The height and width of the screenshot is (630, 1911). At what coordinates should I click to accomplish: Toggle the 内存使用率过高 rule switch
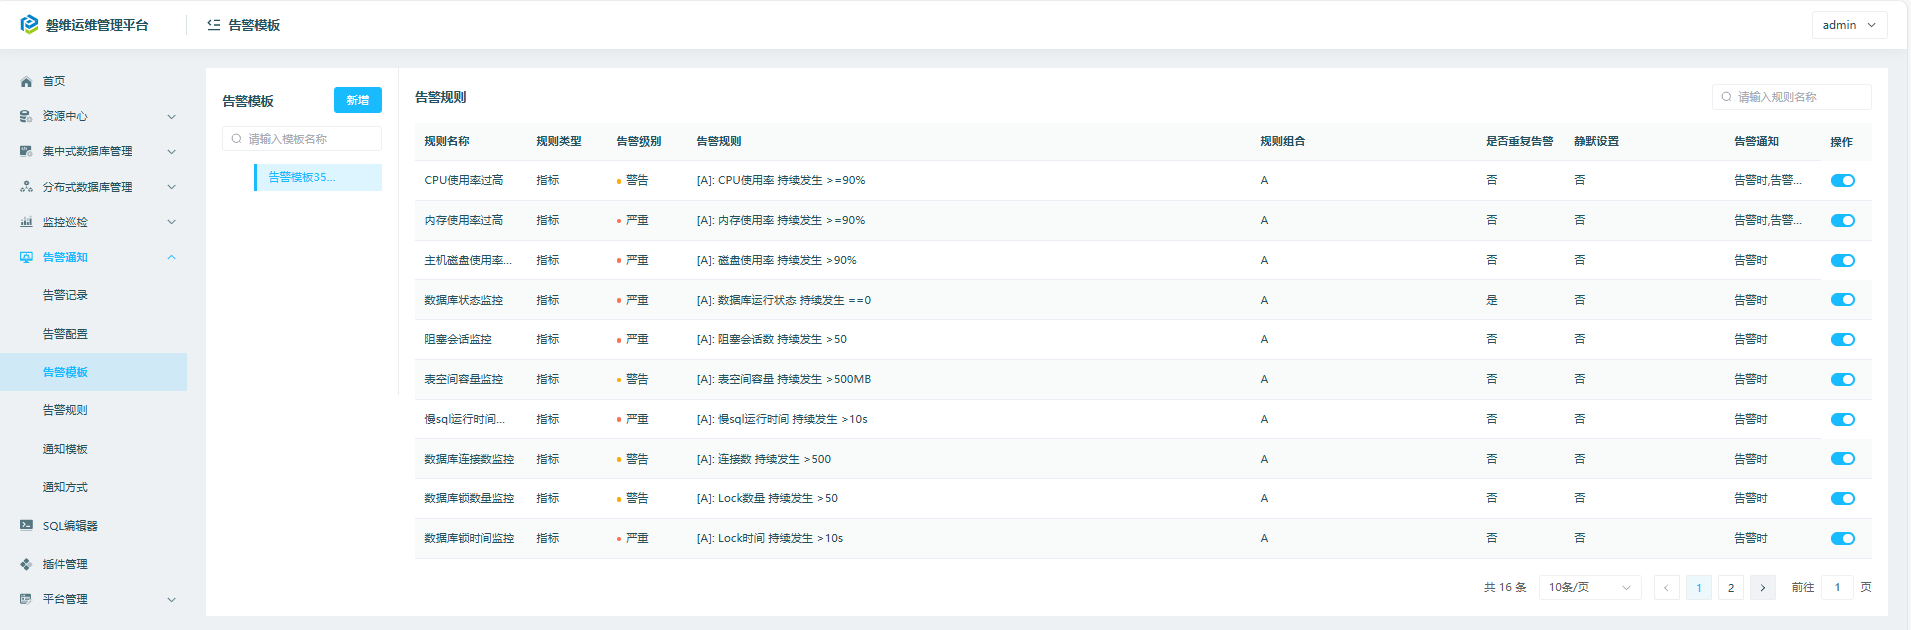1843,221
